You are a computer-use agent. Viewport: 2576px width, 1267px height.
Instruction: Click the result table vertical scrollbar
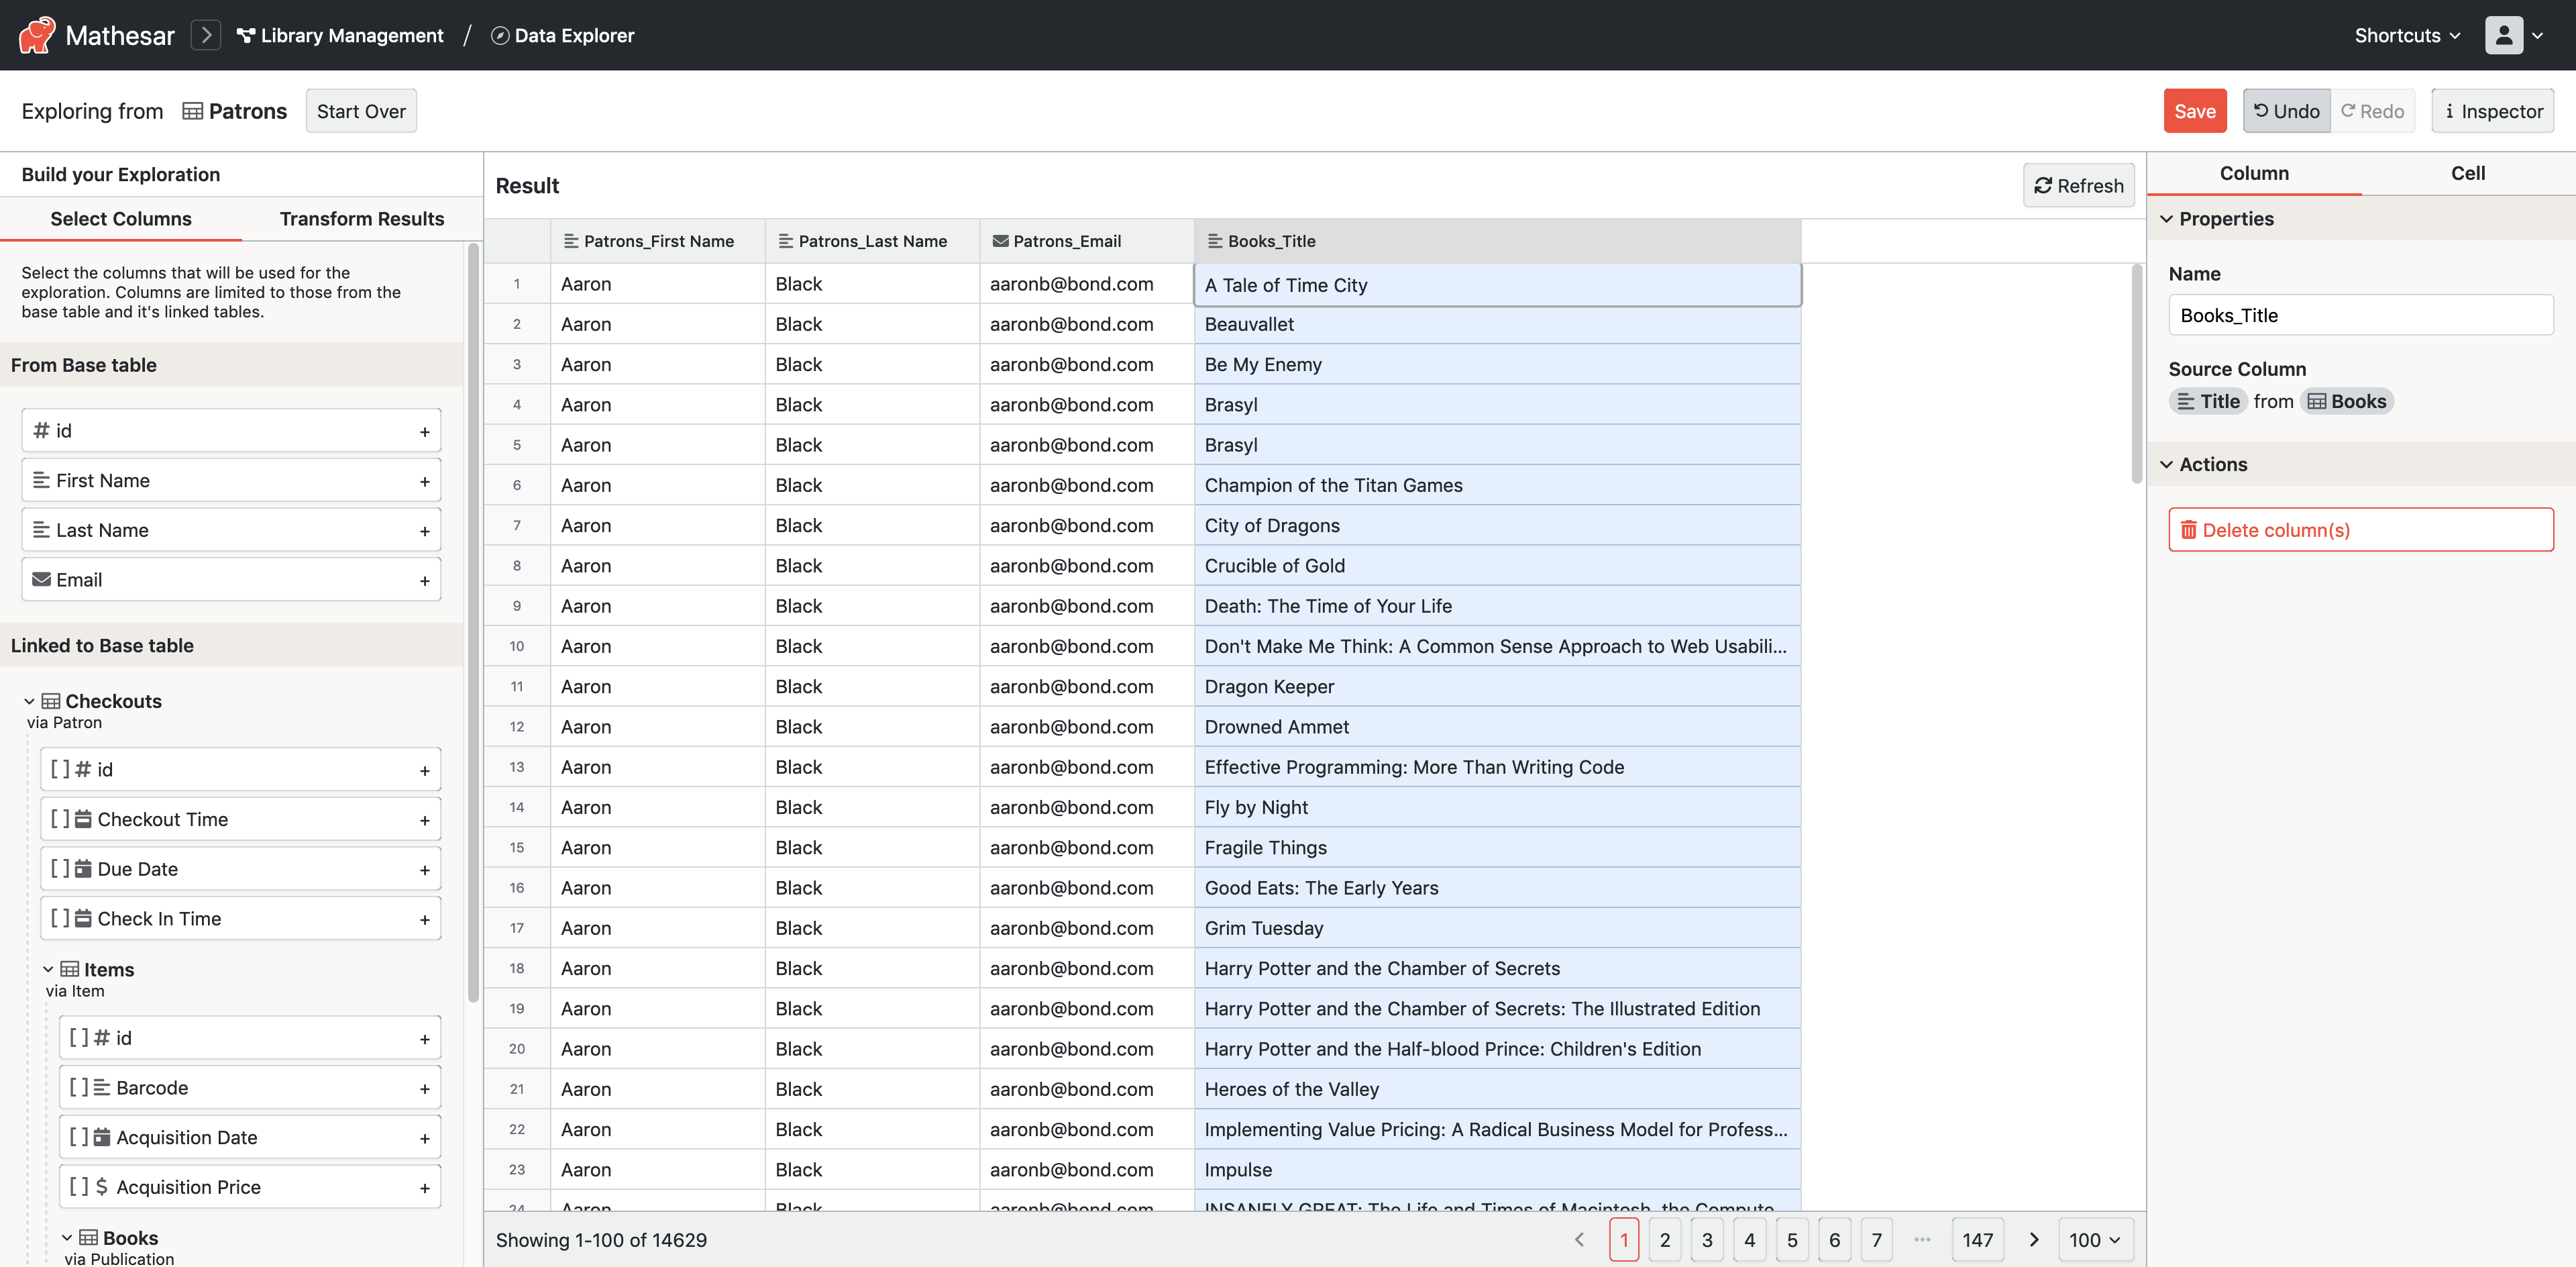coord(2137,374)
